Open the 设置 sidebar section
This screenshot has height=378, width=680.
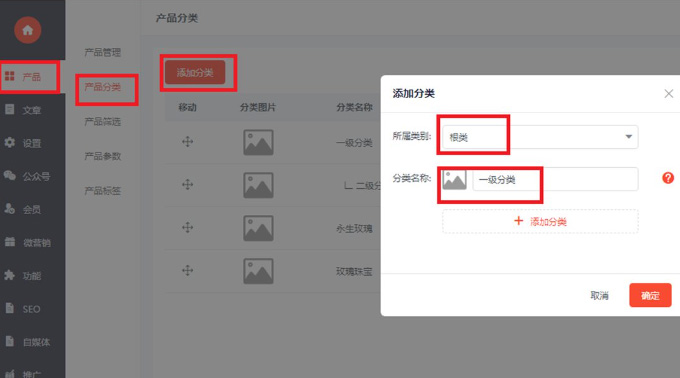32,143
